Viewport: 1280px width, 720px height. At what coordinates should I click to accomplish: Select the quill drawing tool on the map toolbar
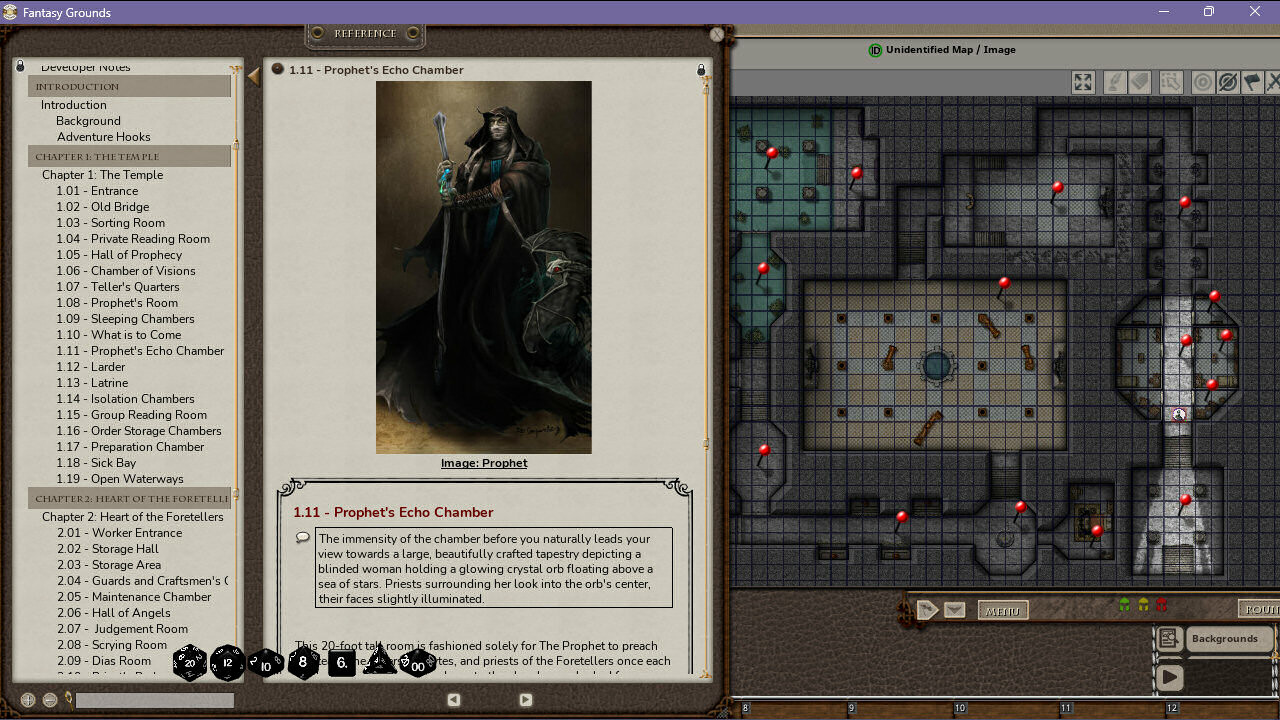tap(1115, 82)
